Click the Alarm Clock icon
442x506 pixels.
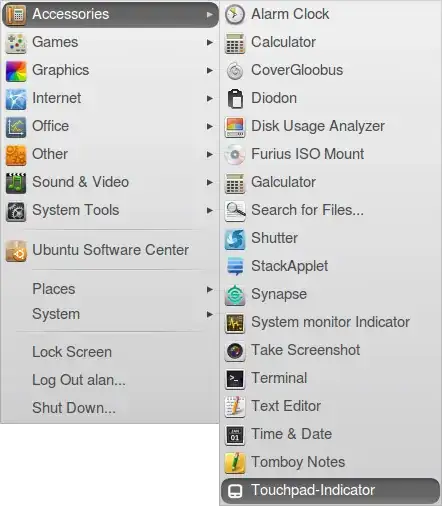pos(235,14)
